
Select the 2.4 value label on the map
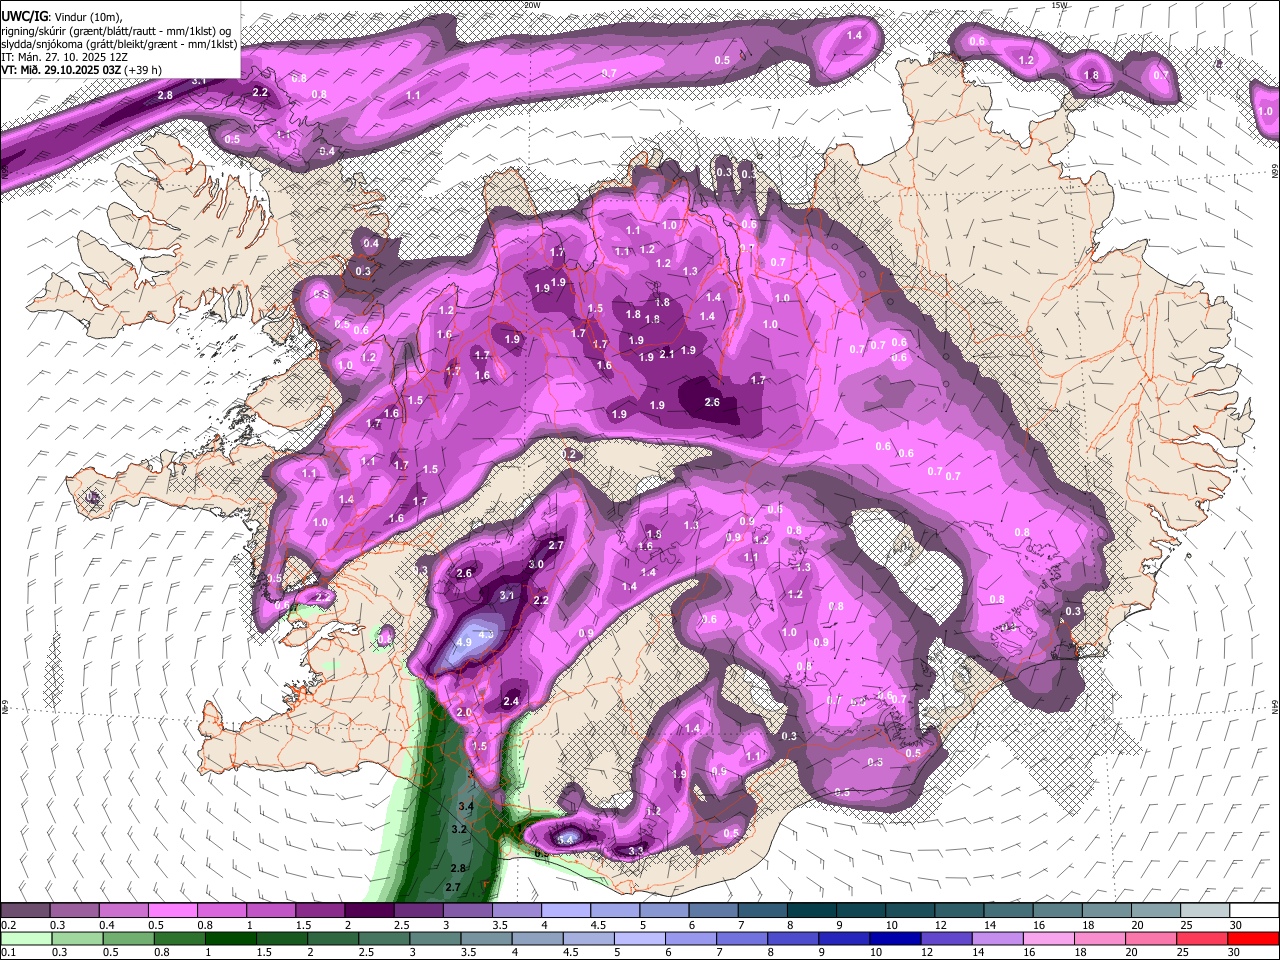(512, 702)
